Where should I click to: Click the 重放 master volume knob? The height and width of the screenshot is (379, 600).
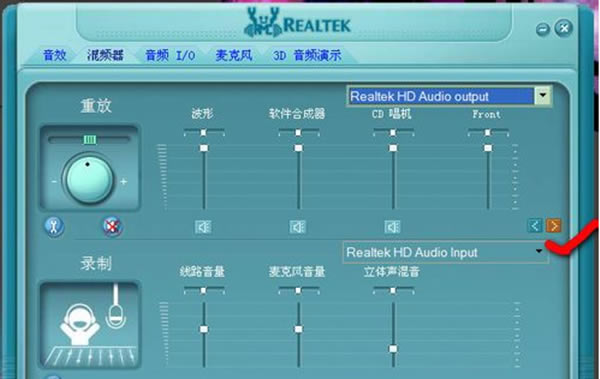89,178
